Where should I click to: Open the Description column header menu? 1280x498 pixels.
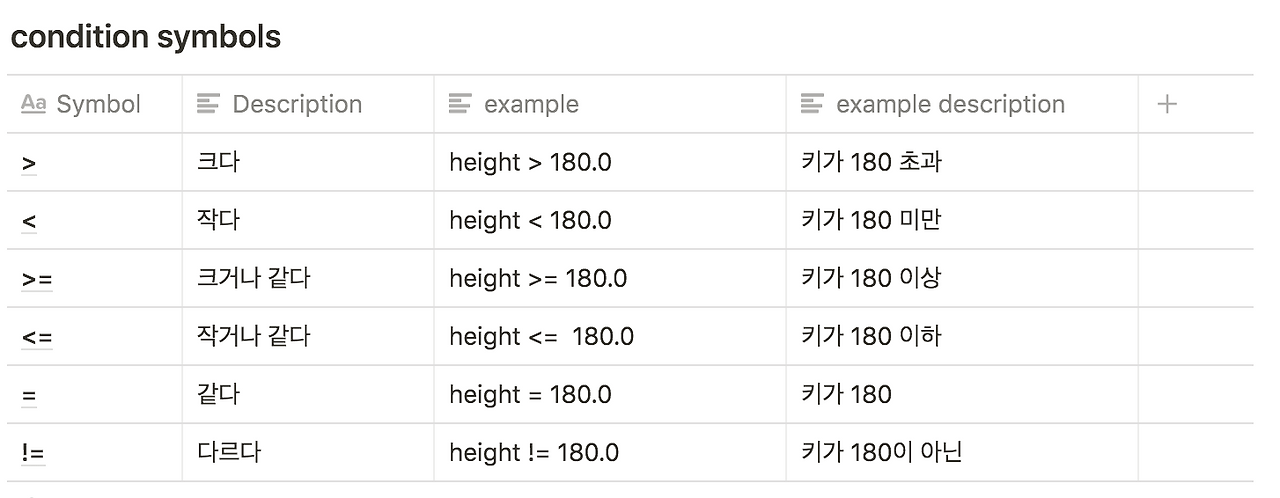coord(297,104)
